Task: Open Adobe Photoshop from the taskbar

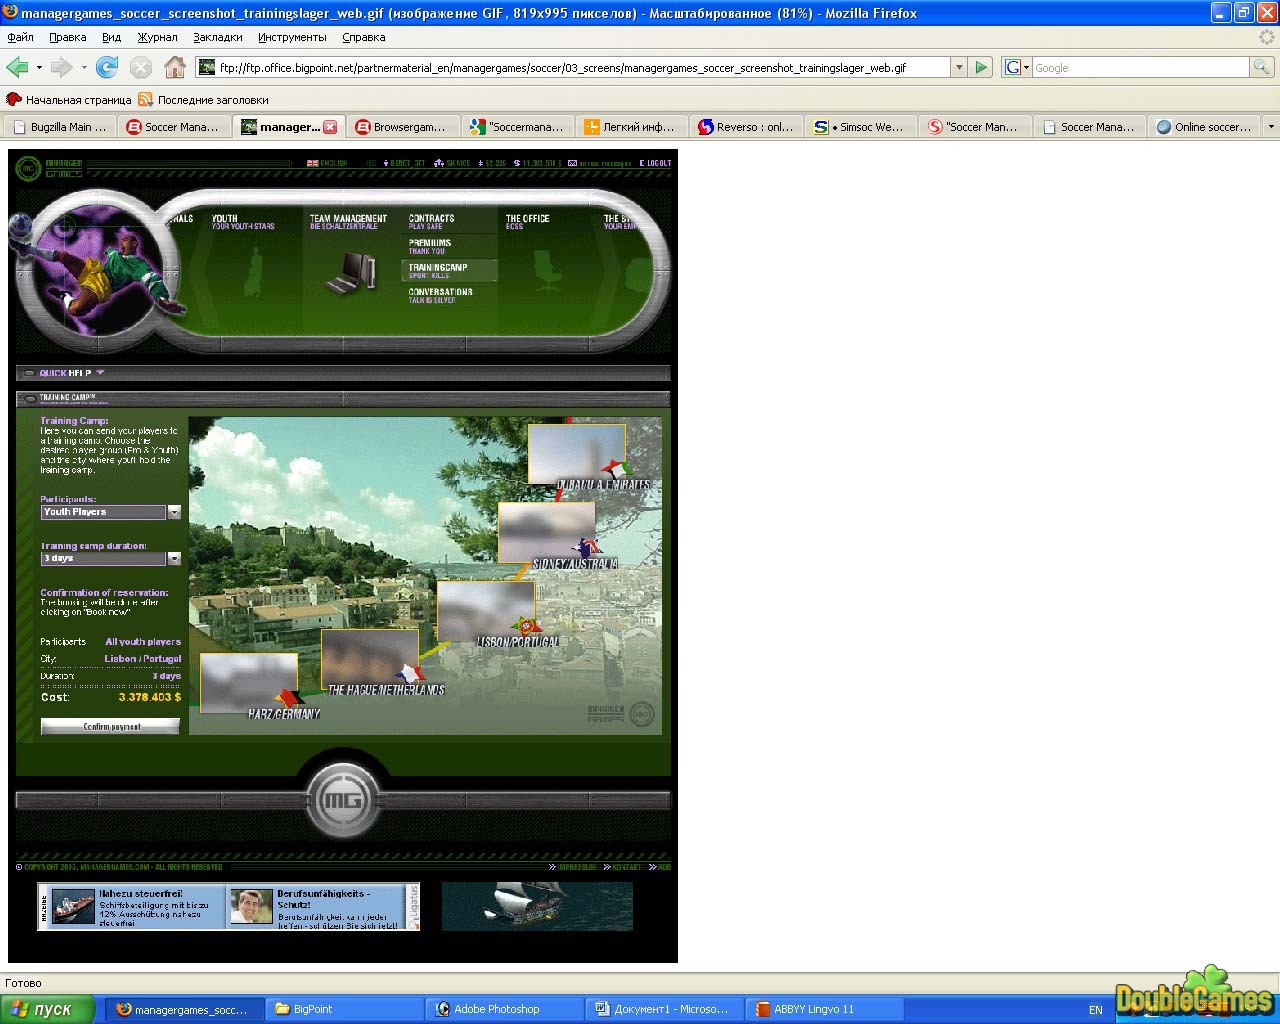Action: click(505, 1009)
